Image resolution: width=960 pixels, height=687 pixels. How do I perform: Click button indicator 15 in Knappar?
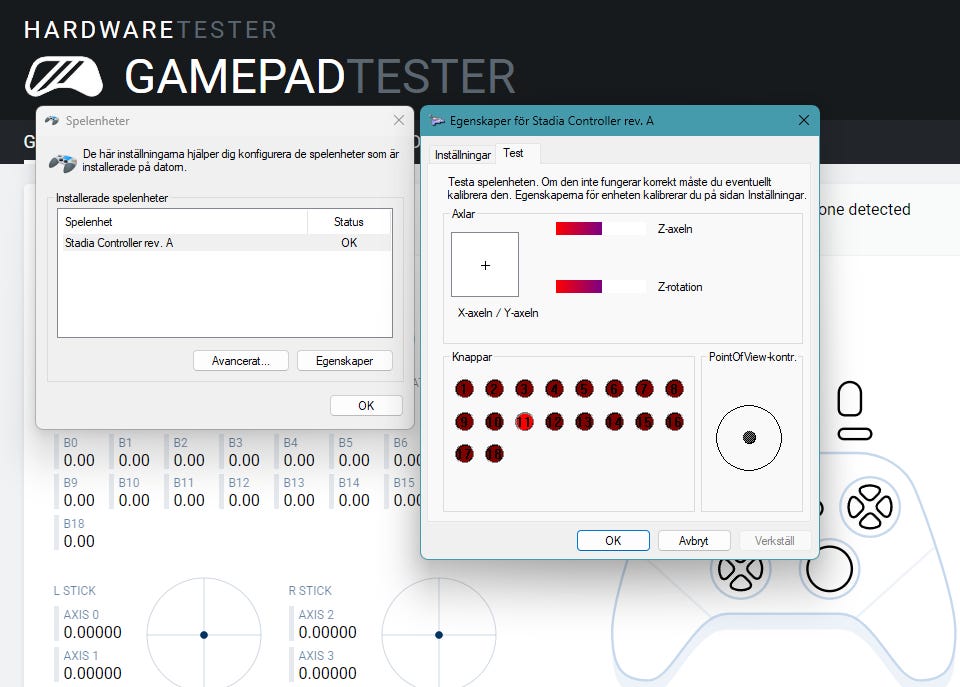(x=644, y=422)
